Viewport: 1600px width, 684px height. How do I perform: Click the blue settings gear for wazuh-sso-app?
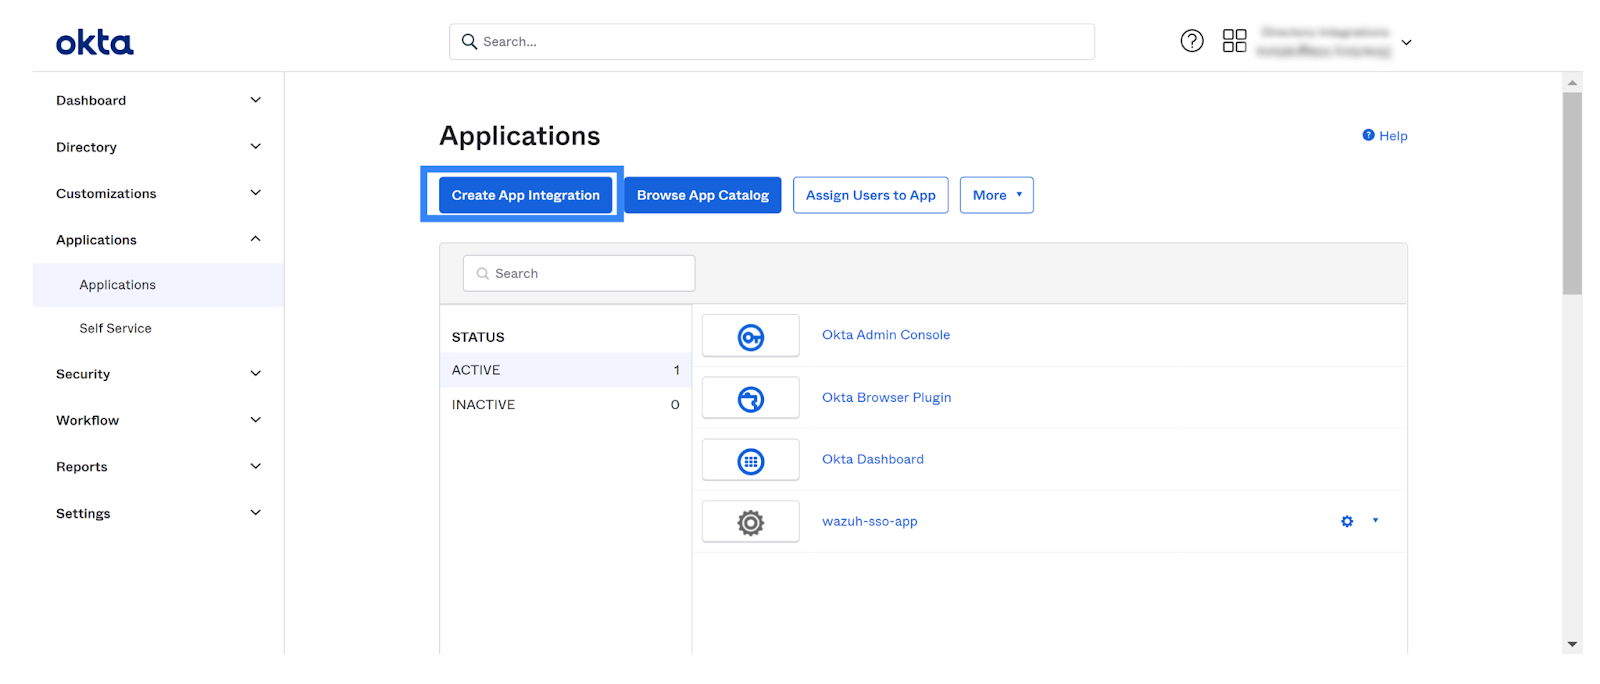[1347, 521]
